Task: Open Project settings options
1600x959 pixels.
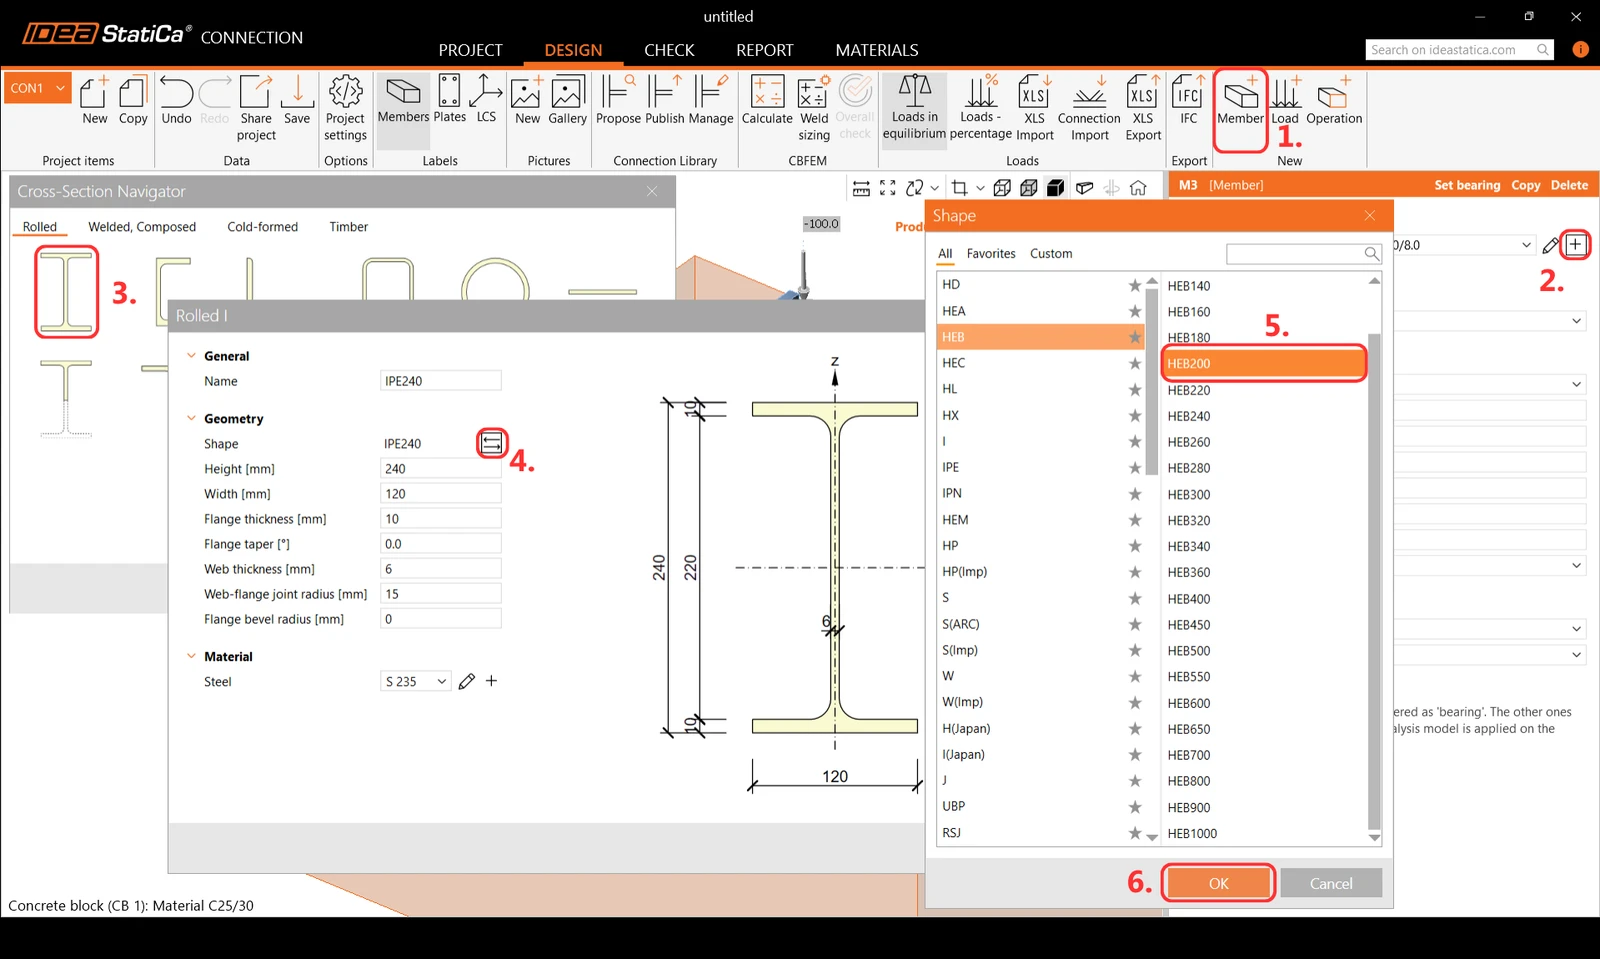Action: coord(345,108)
